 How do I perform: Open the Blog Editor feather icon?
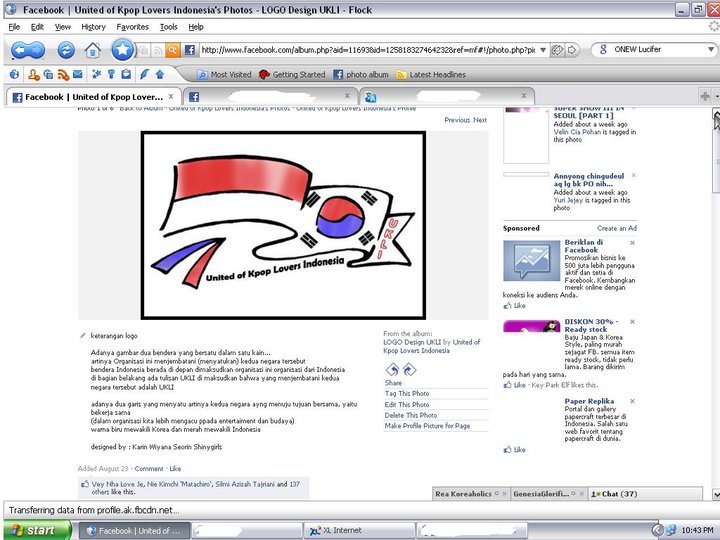(x=144, y=74)
